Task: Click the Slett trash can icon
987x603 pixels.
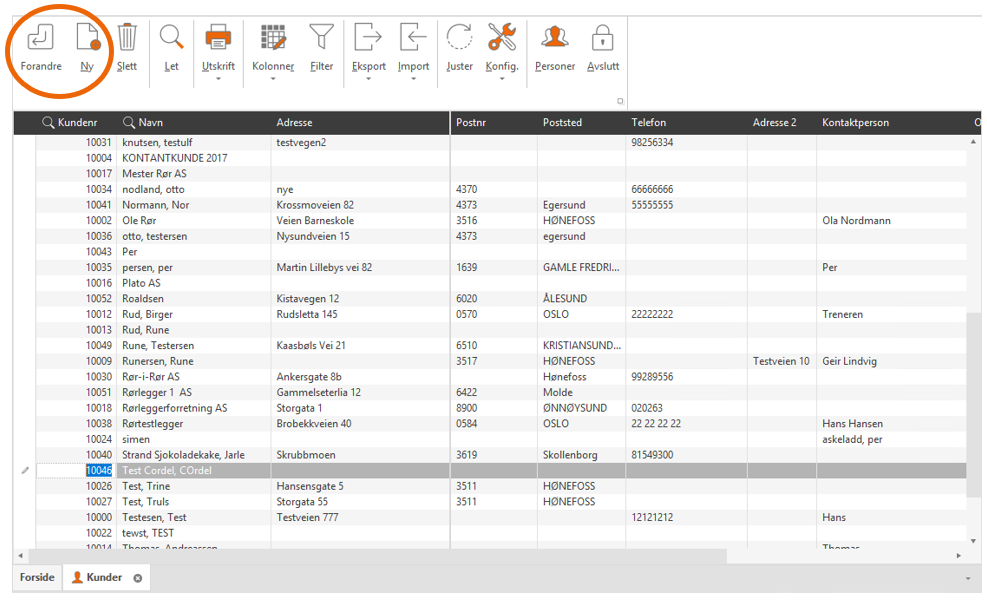Action: (x=127, y=39)
